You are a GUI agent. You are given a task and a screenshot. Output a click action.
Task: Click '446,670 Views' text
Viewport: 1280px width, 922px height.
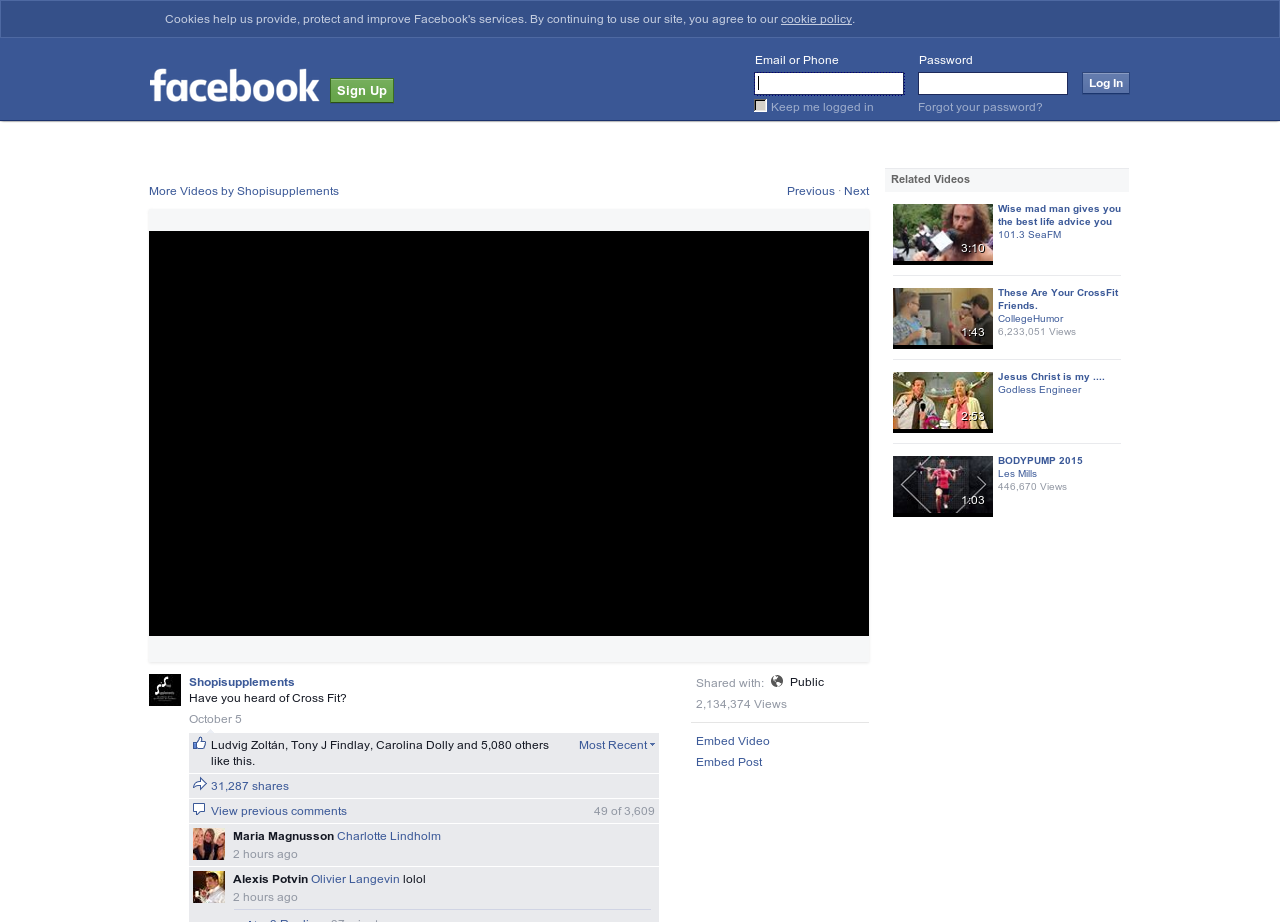coord(1032,487)
